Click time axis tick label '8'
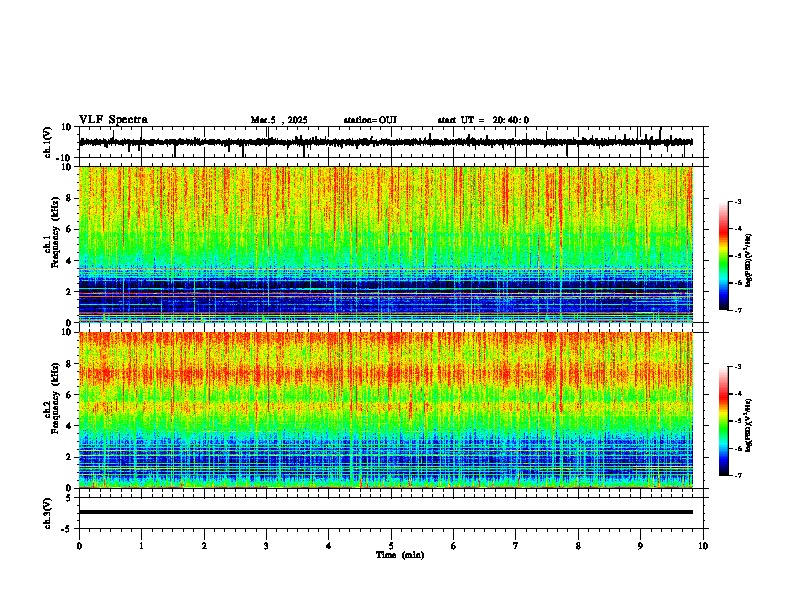 578,546
